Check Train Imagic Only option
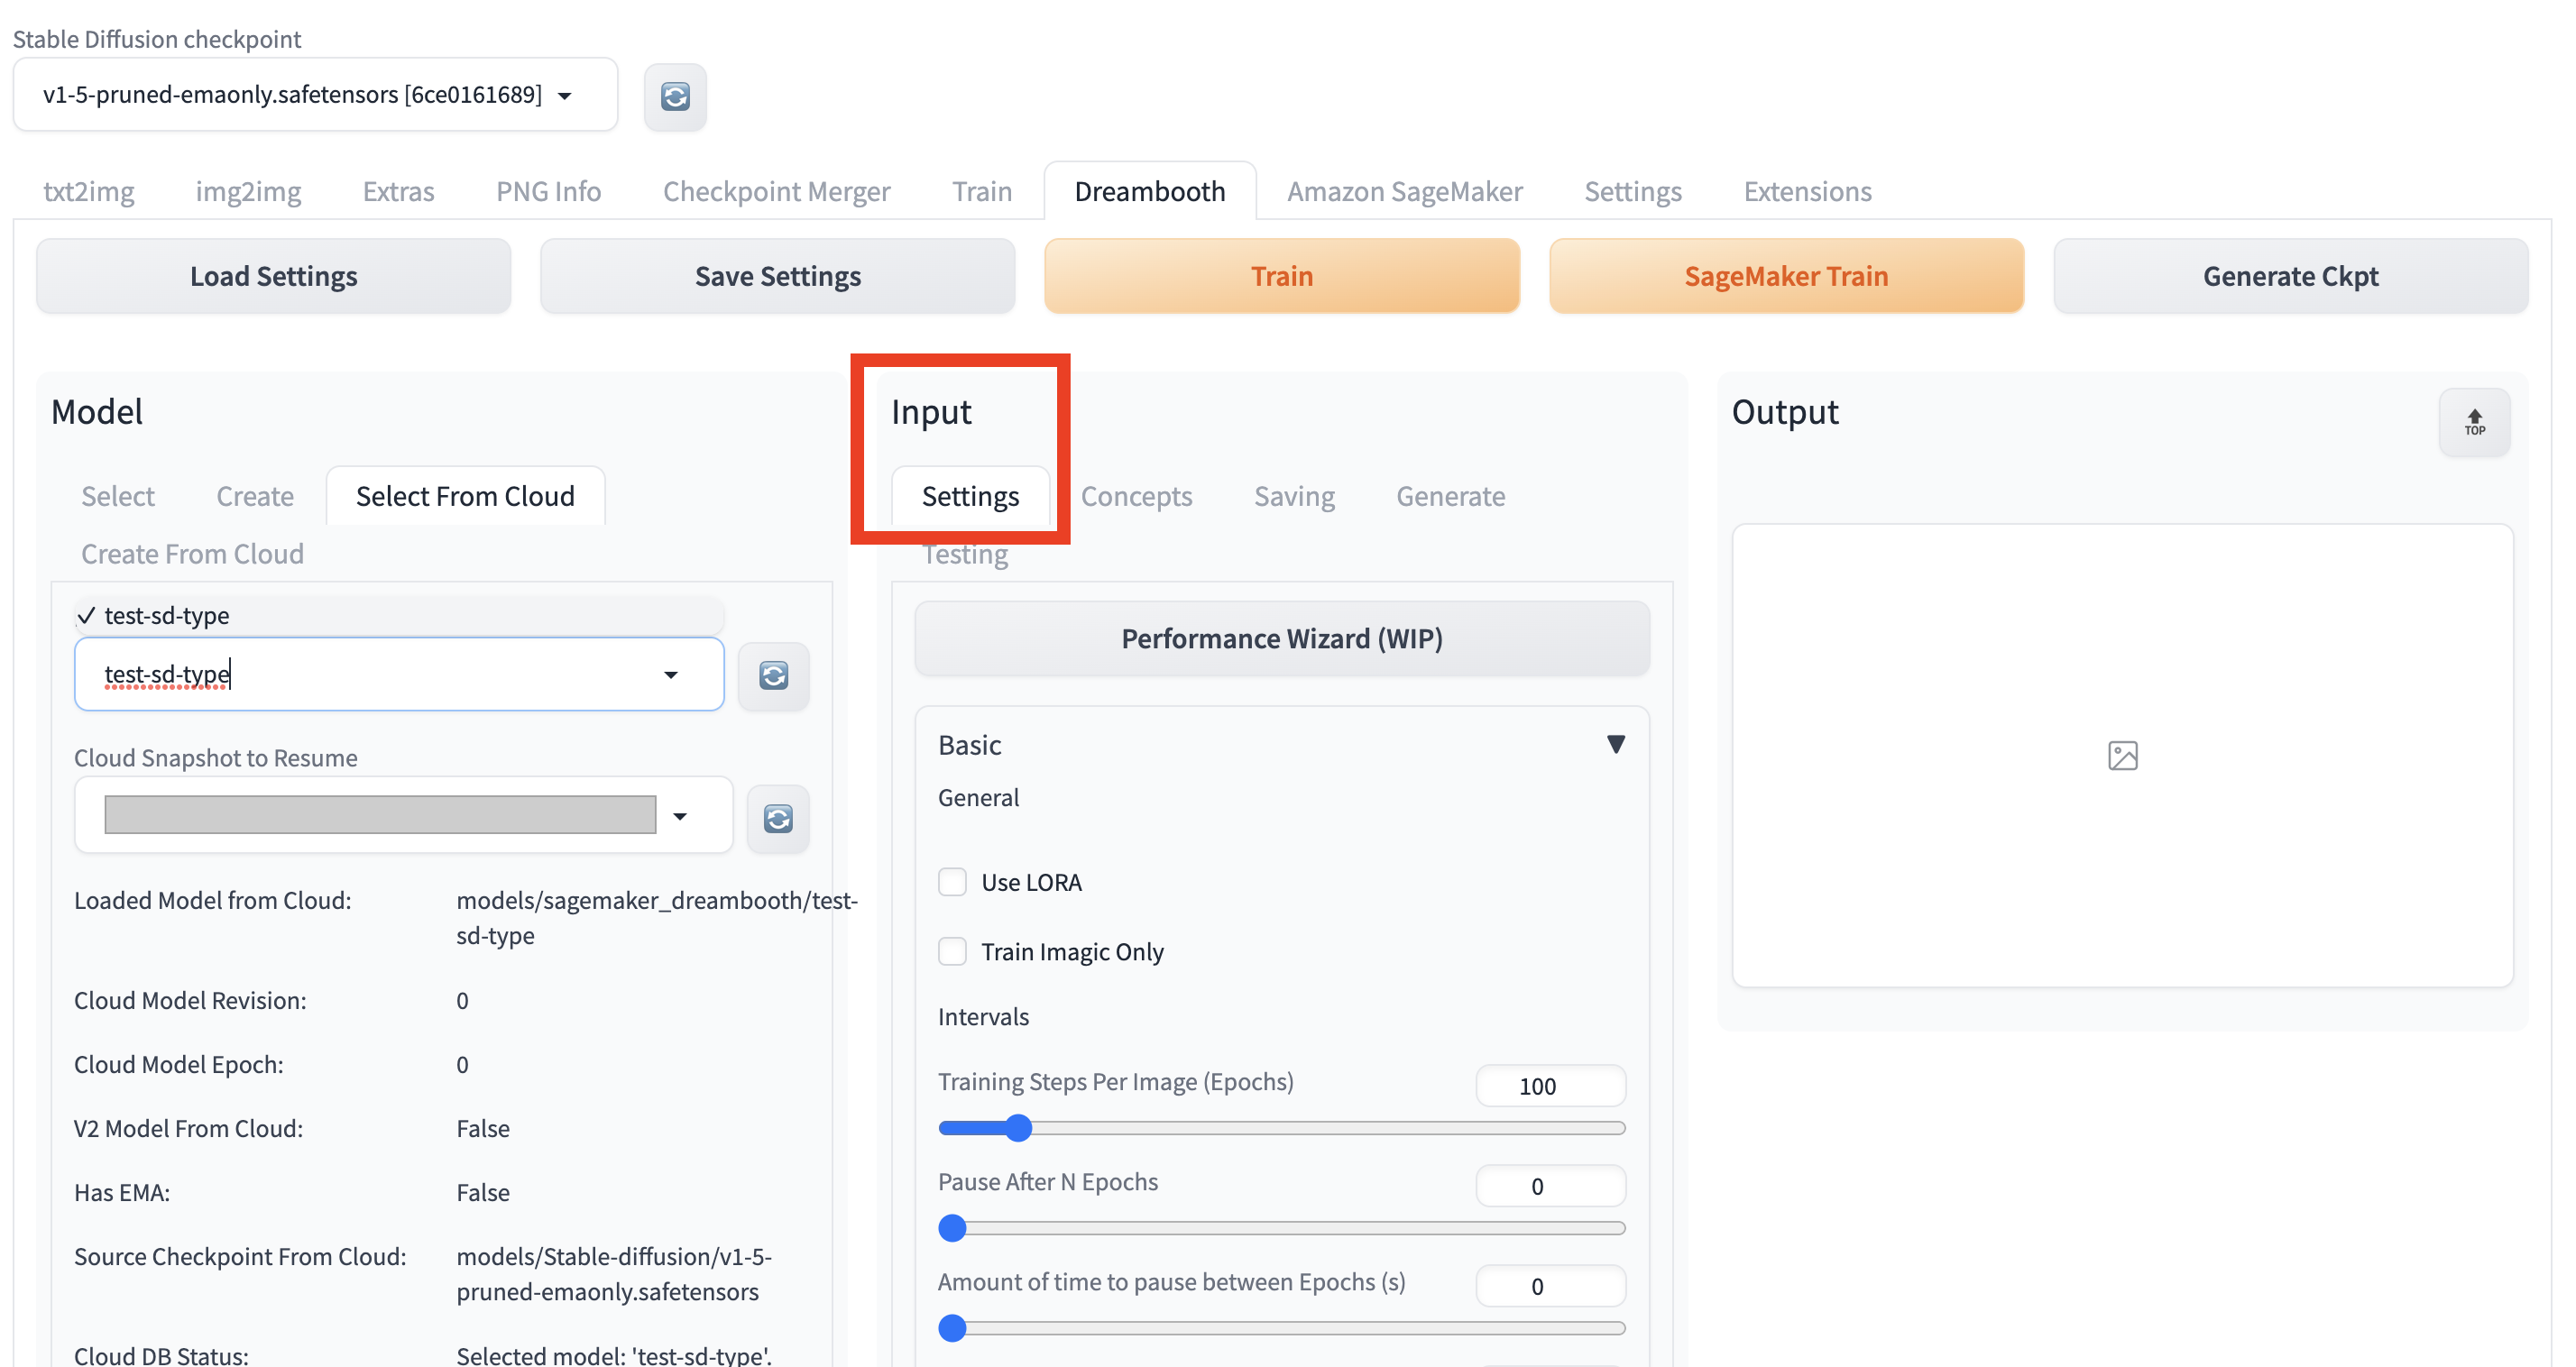 click(952, 951)
